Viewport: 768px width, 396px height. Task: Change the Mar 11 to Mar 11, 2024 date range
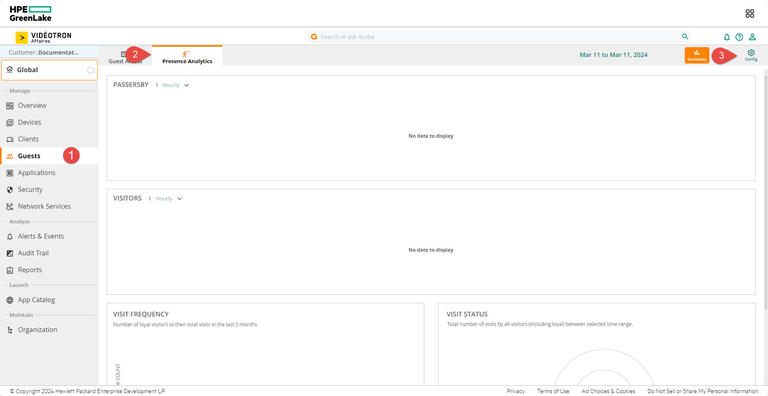coord(613,55)
